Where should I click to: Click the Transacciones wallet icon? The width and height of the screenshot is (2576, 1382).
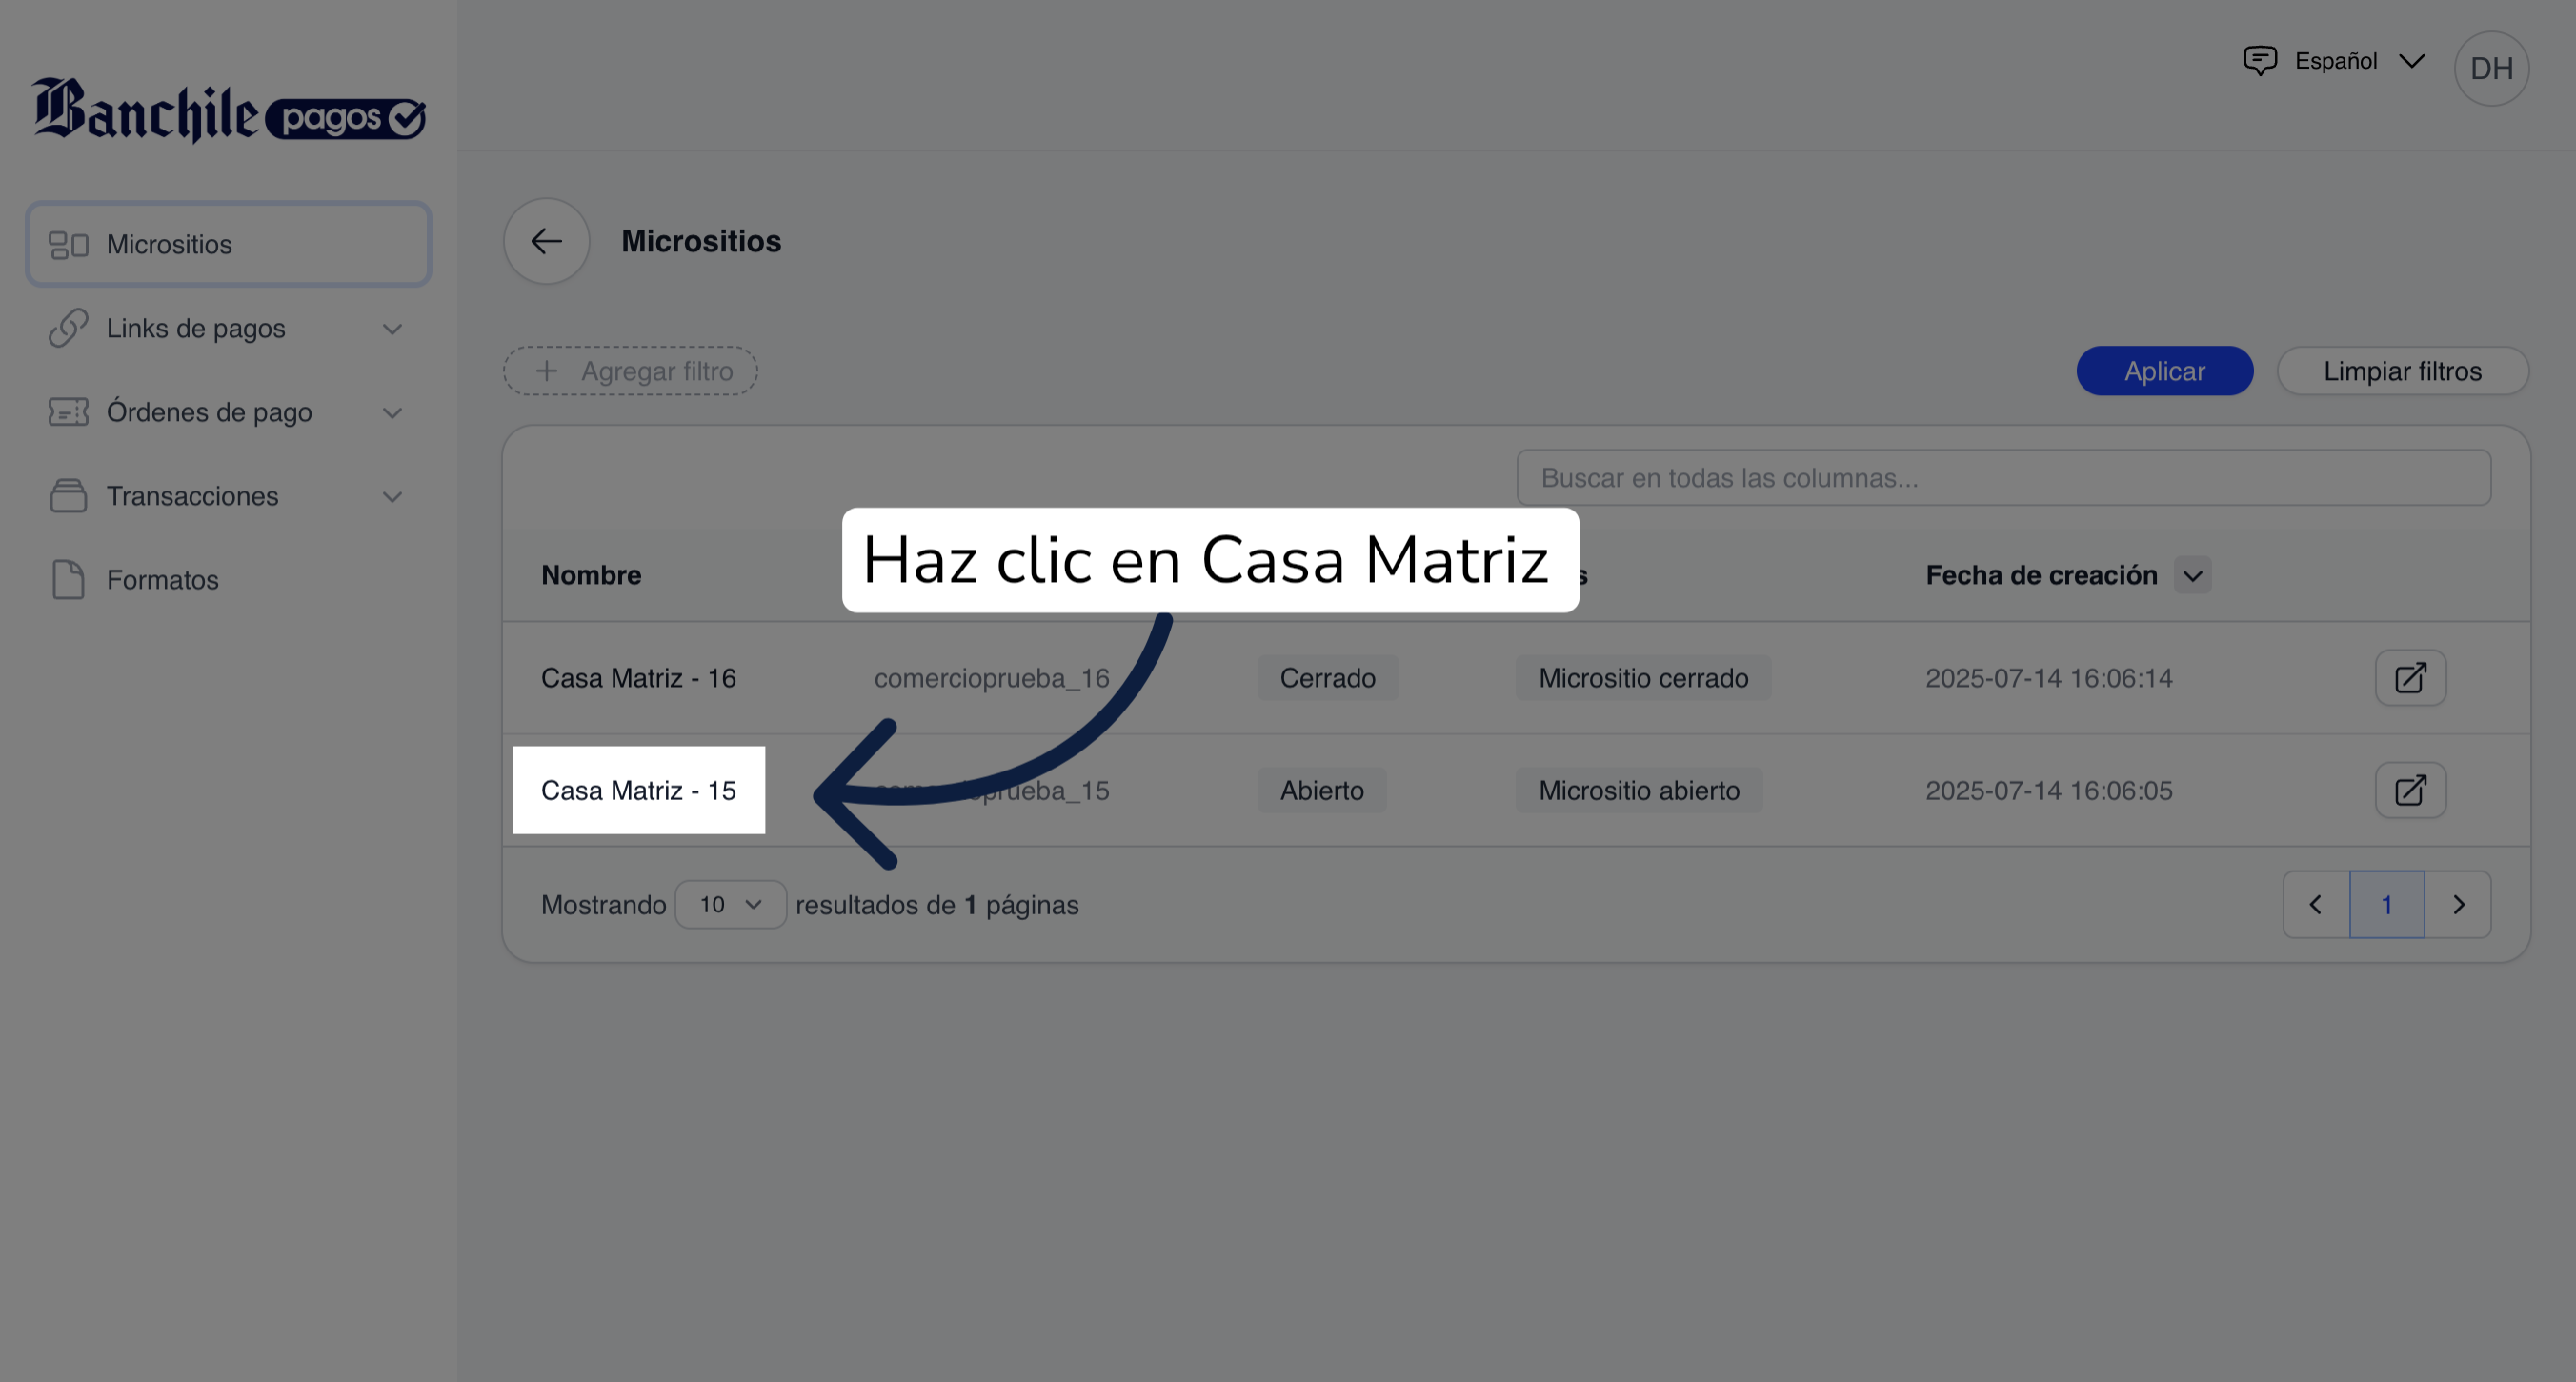coord(68,495)
